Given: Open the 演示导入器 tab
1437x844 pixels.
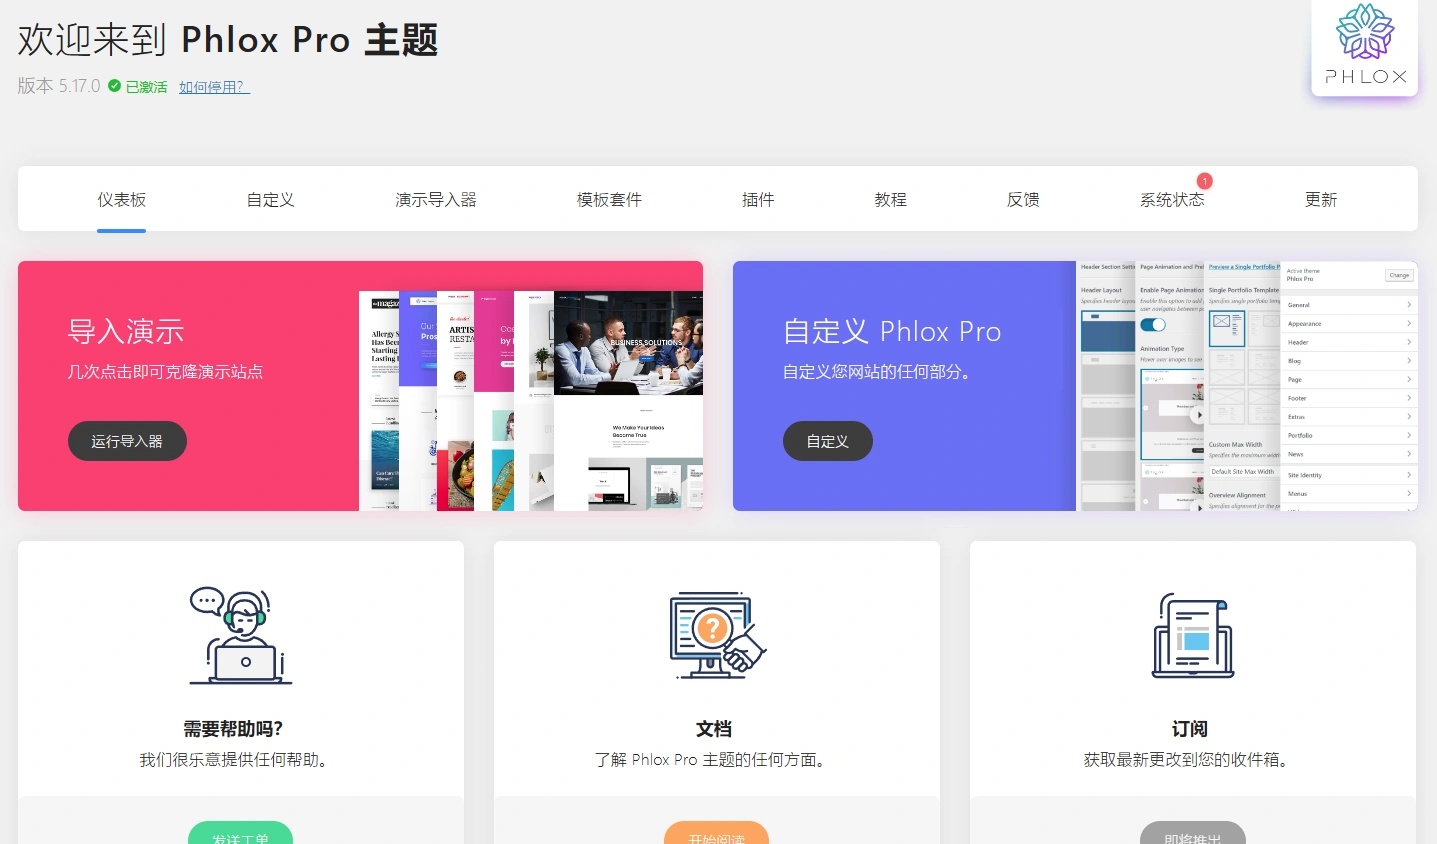Looking at the screenshot, I should 435,199.
